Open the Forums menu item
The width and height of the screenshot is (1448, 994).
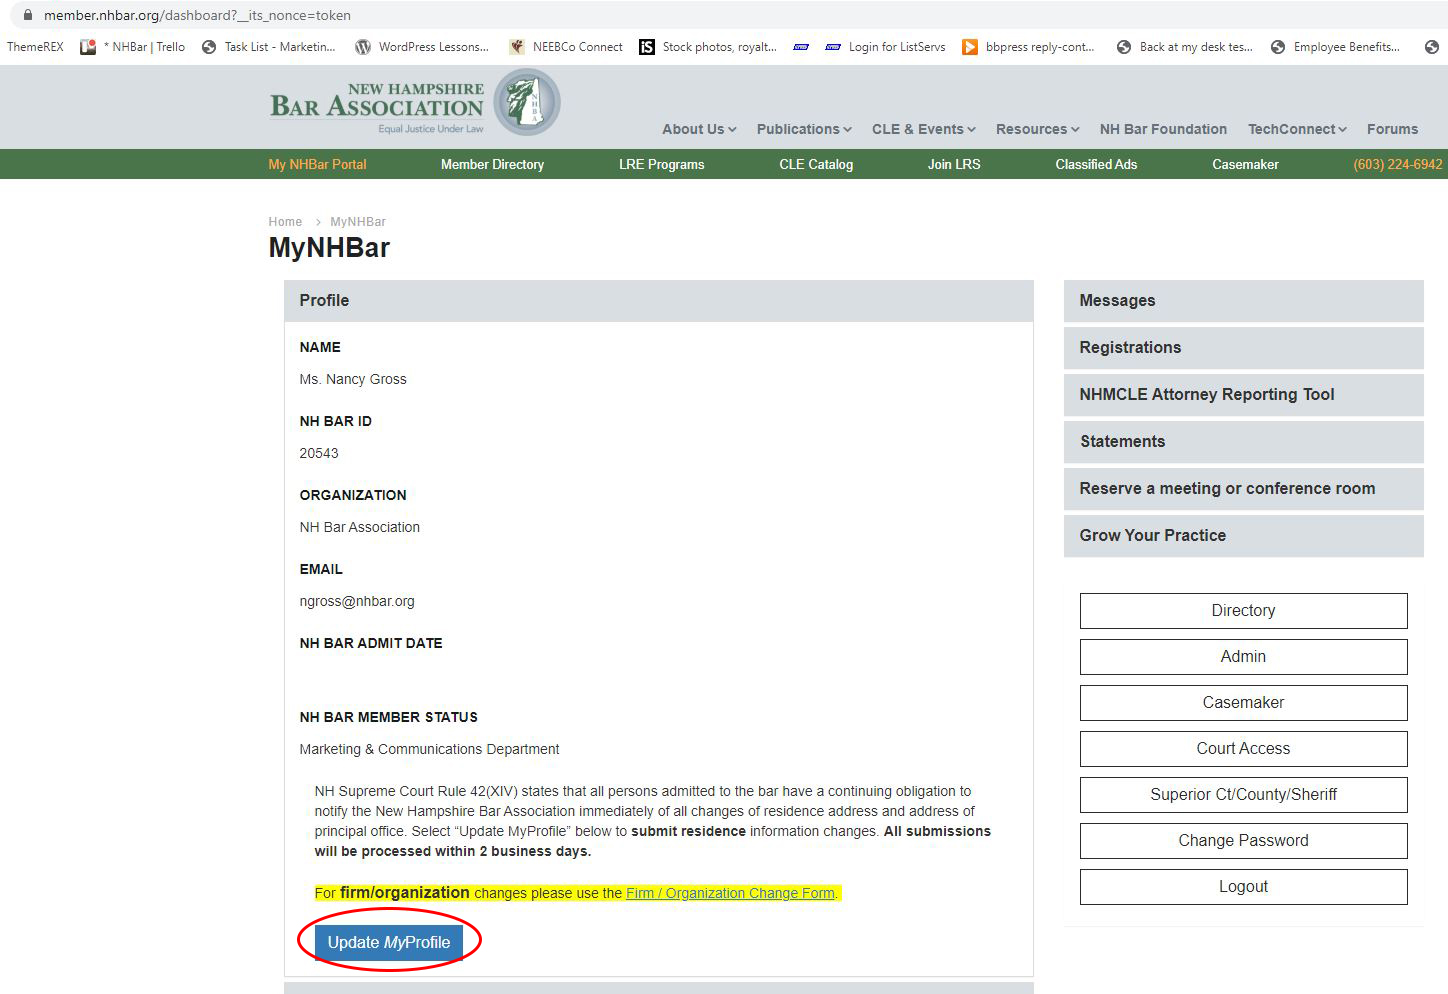[1392, 129]
